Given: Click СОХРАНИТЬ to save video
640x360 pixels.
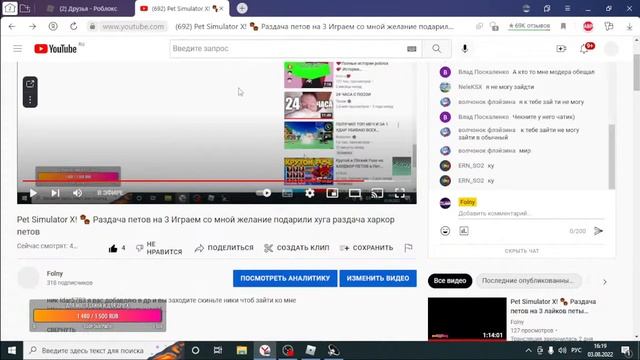Looking at the screenshot, I should 367,248.
